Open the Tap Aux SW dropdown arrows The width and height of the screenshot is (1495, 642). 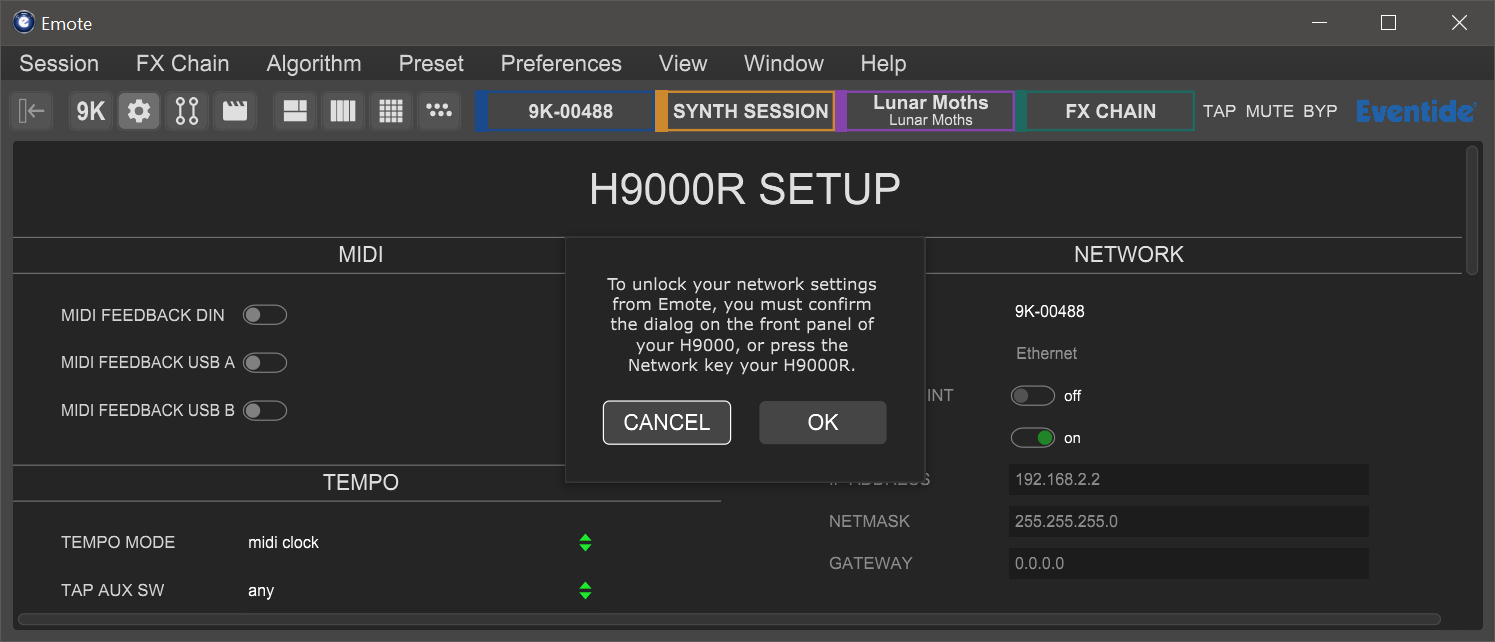pos(585,591)
